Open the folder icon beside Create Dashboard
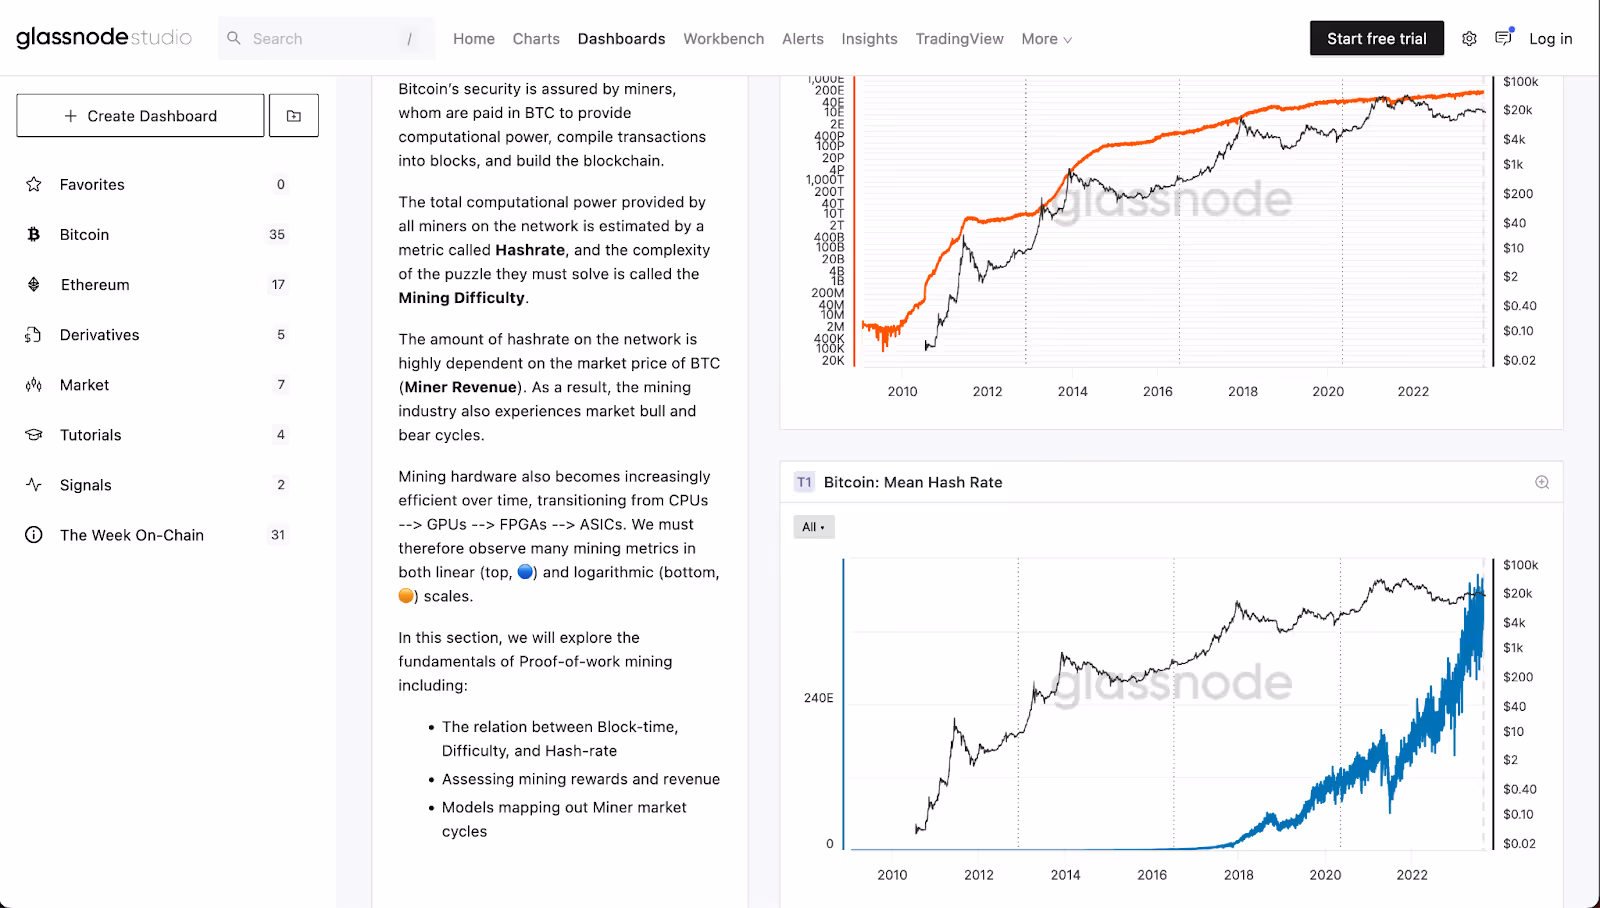 click(x=293, y=115)
